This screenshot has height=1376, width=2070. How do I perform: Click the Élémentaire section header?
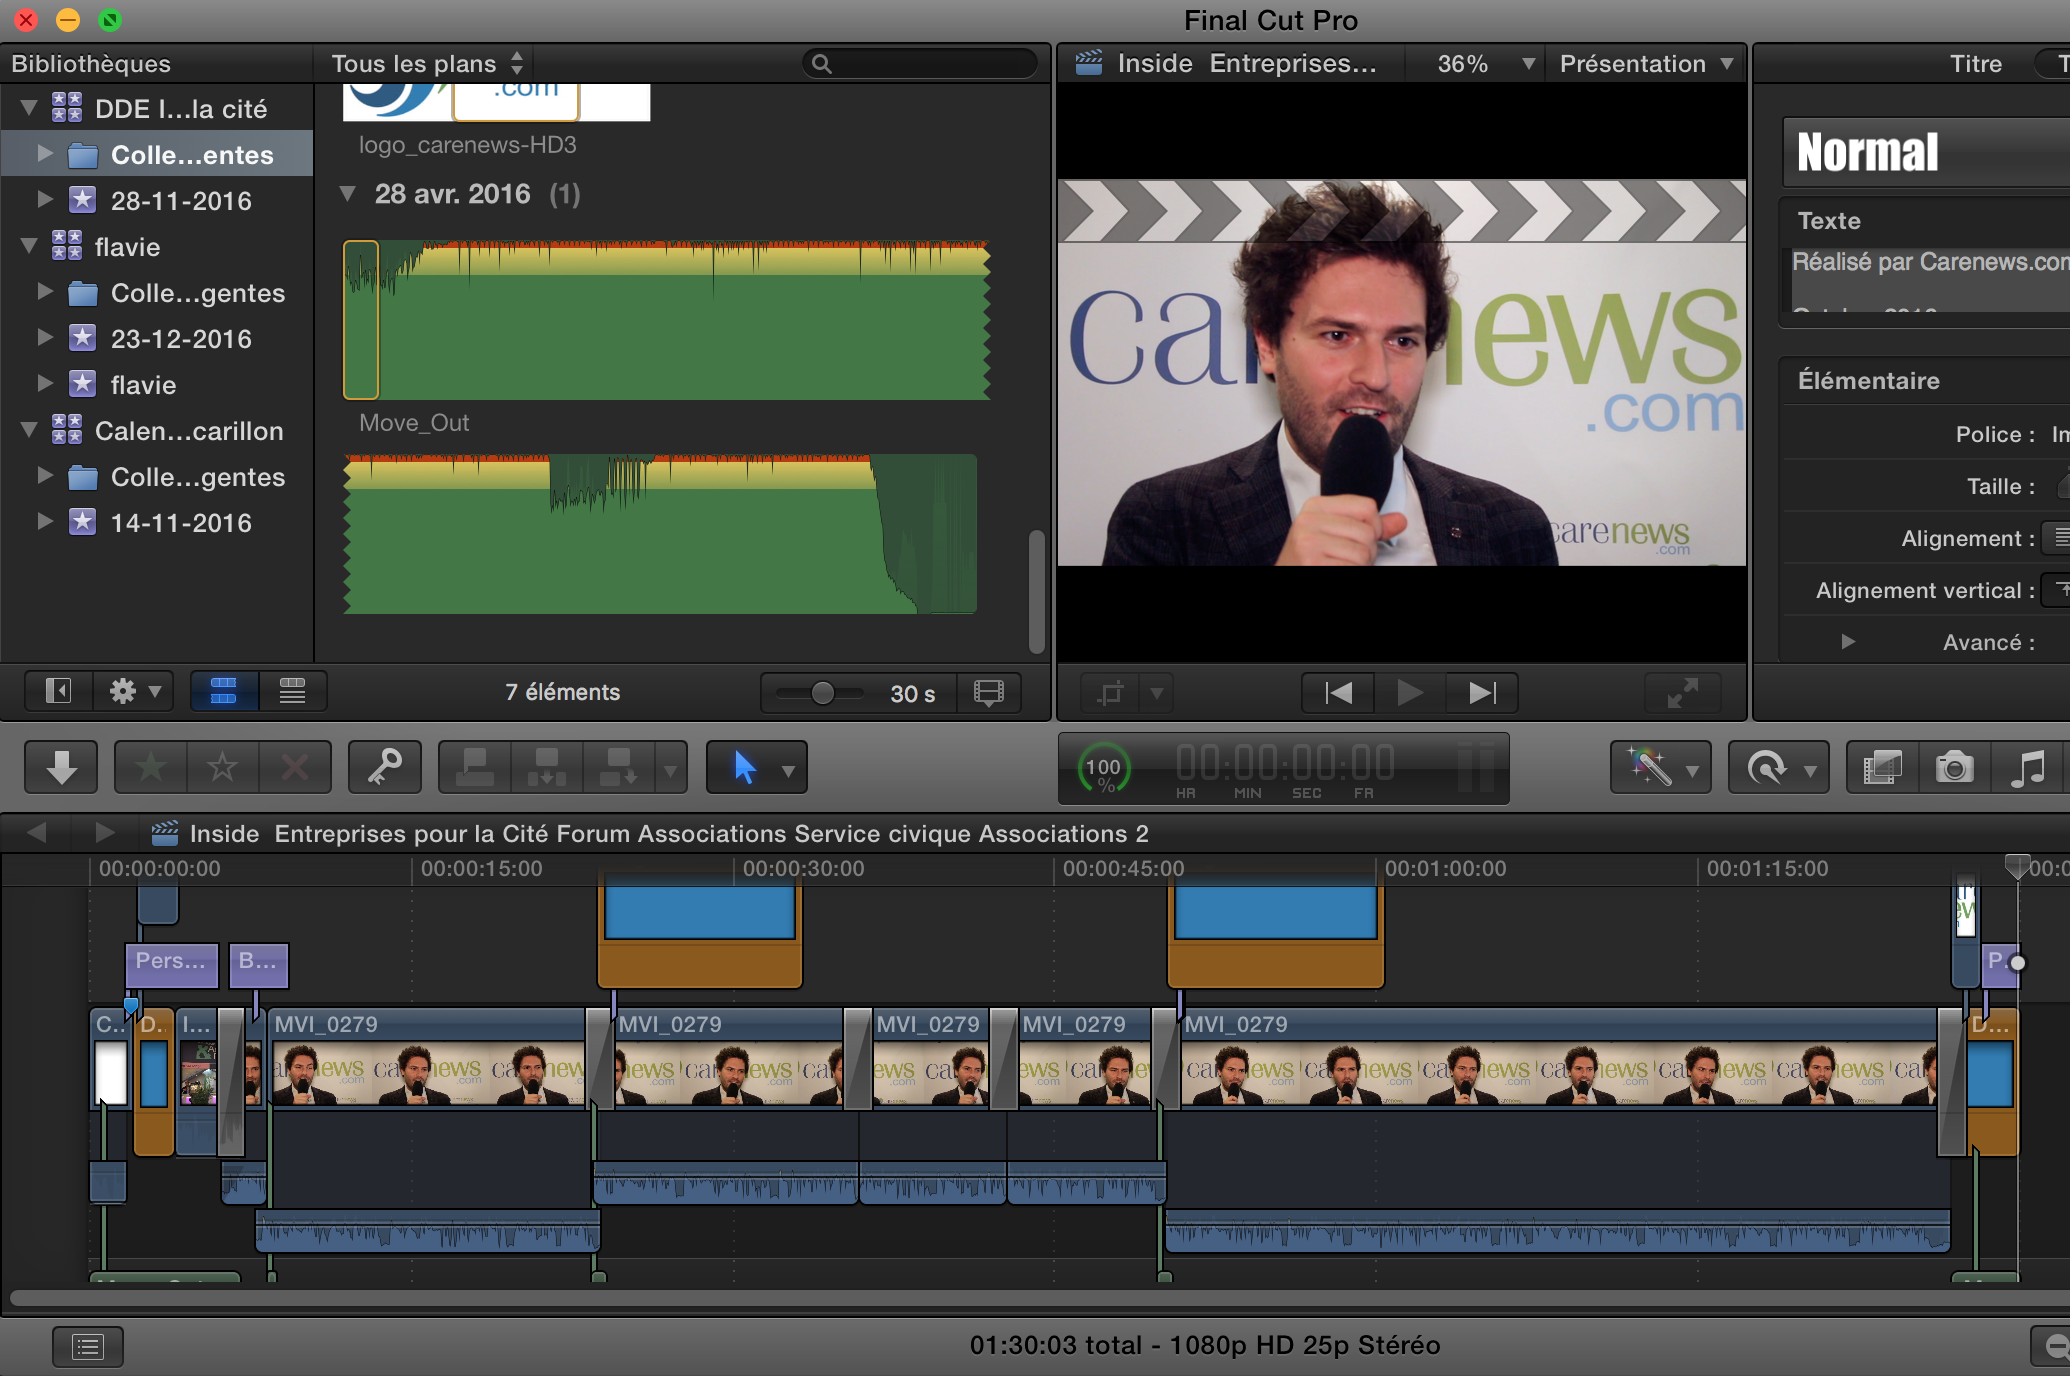click(1868, 380)
